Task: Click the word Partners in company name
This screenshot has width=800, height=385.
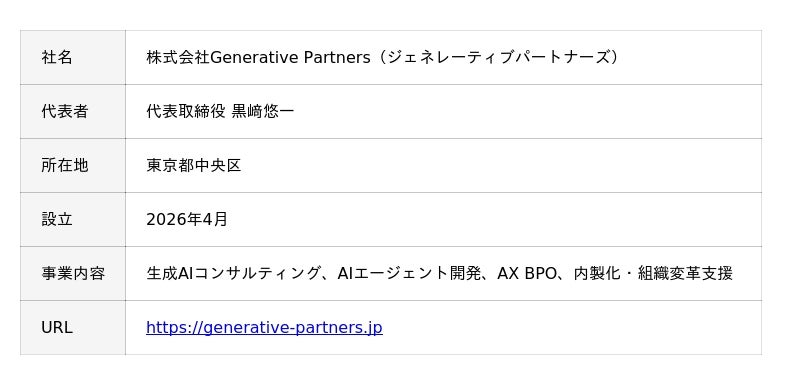Action: click(x=337, y=58)
